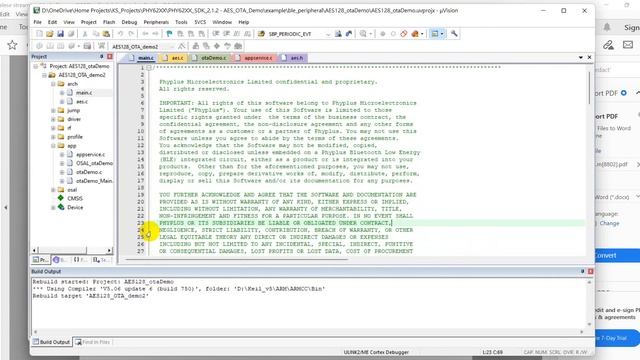
Task: Click Kill All Breakpoints icon
Action: [x=415, y=34]
